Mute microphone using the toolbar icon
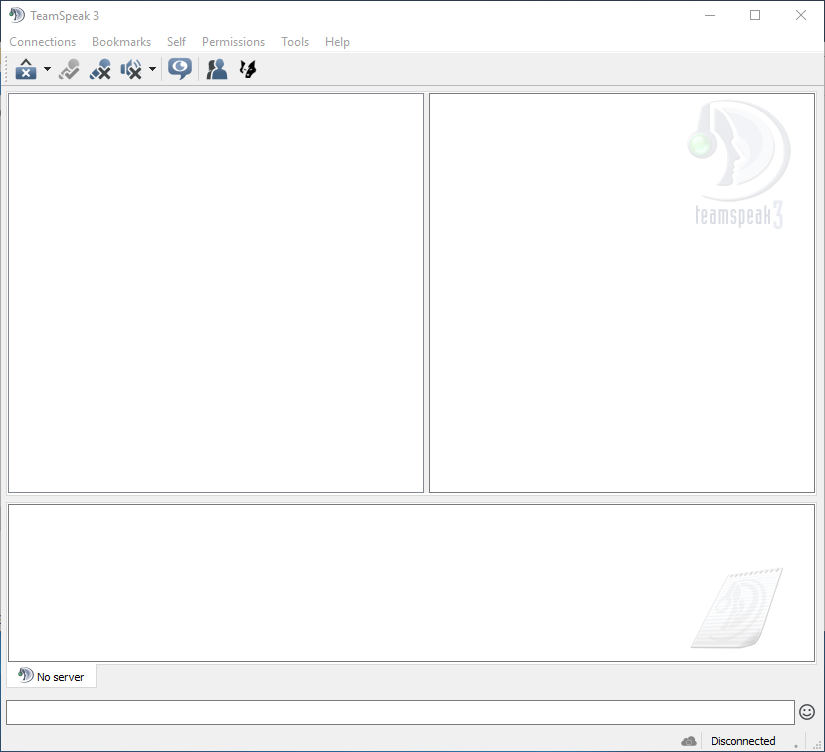The height and width of the screenshot is (752, 825). point(100,69)
